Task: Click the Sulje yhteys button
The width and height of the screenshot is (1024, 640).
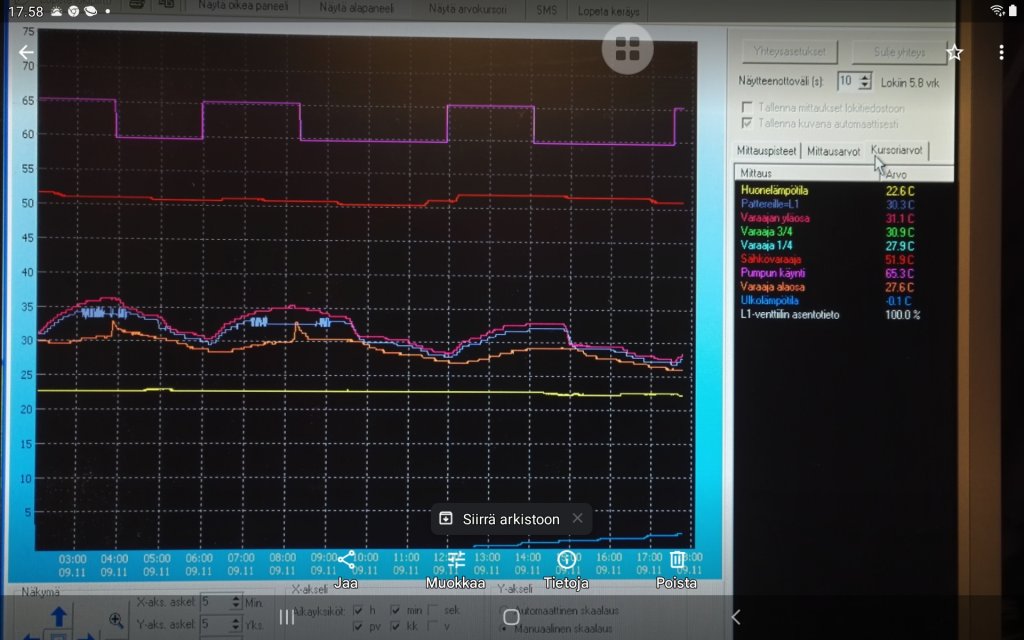Action: click(x=899, y=52)
